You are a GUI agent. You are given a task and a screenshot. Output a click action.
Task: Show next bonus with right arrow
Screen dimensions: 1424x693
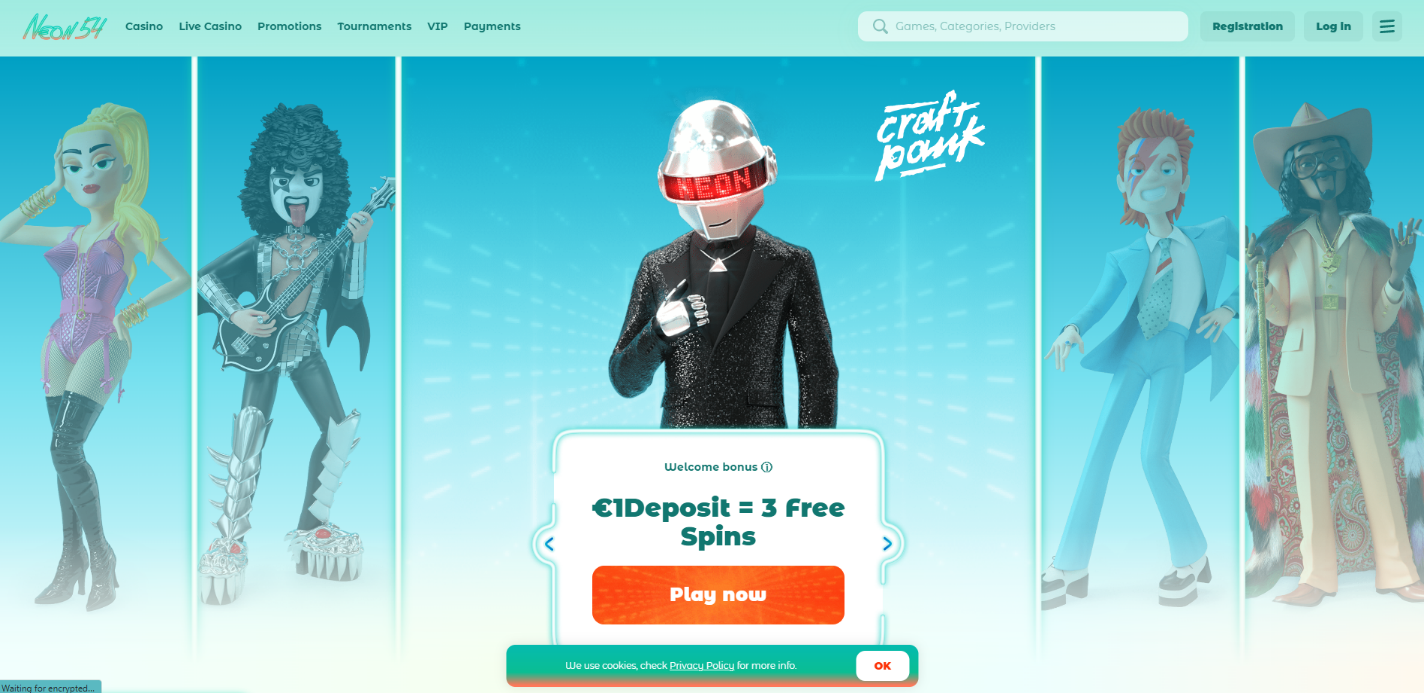coord(887,544)
